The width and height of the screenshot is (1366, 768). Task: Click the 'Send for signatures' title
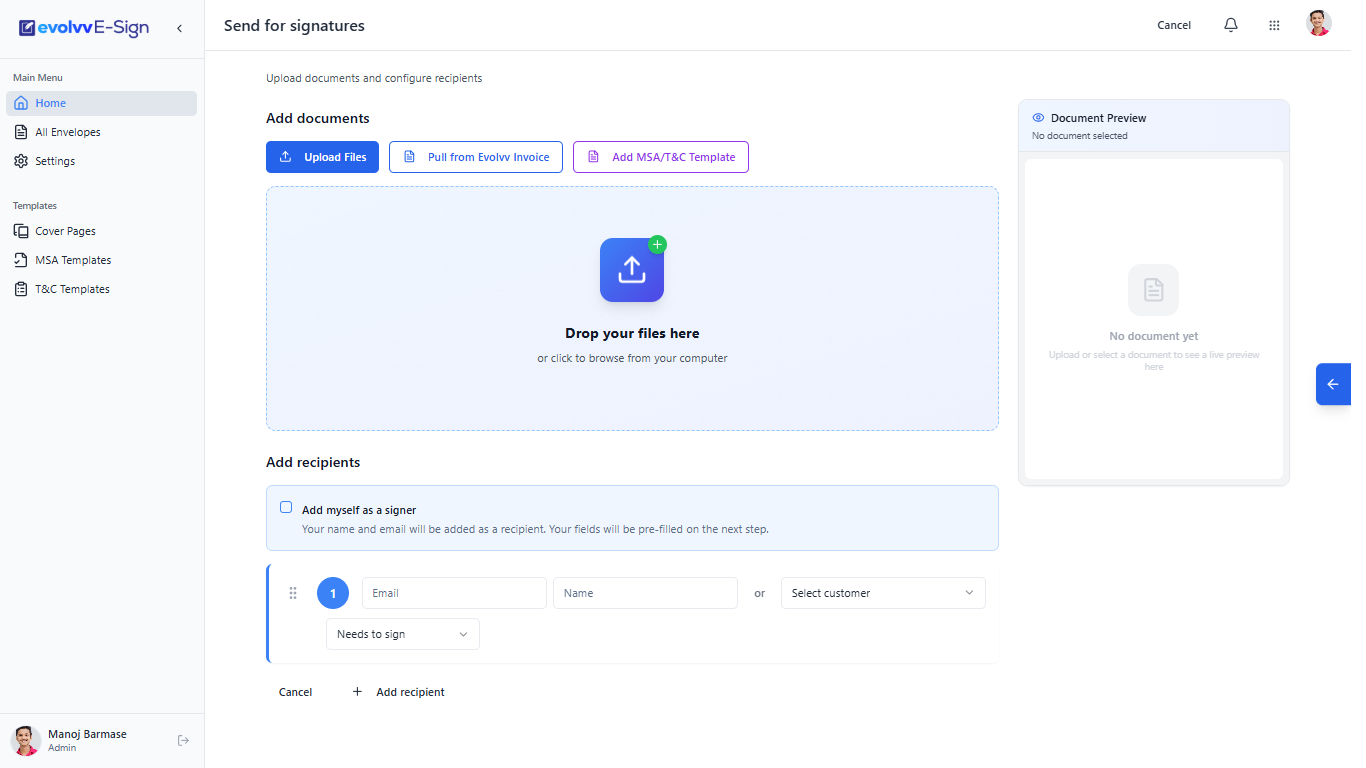coord(294,26)
